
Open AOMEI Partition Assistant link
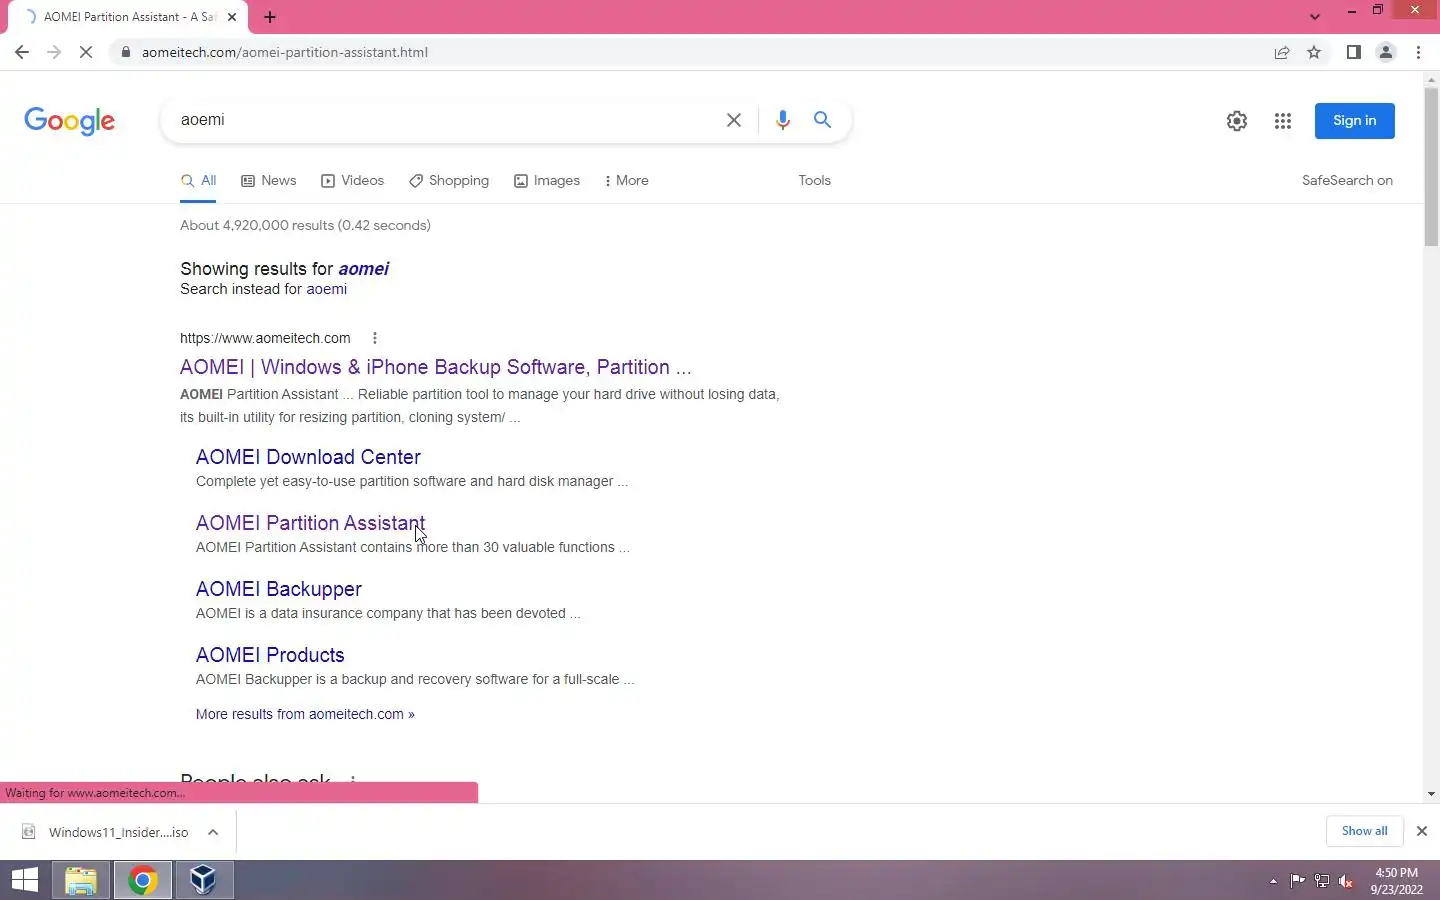click(x=310, y=523)
